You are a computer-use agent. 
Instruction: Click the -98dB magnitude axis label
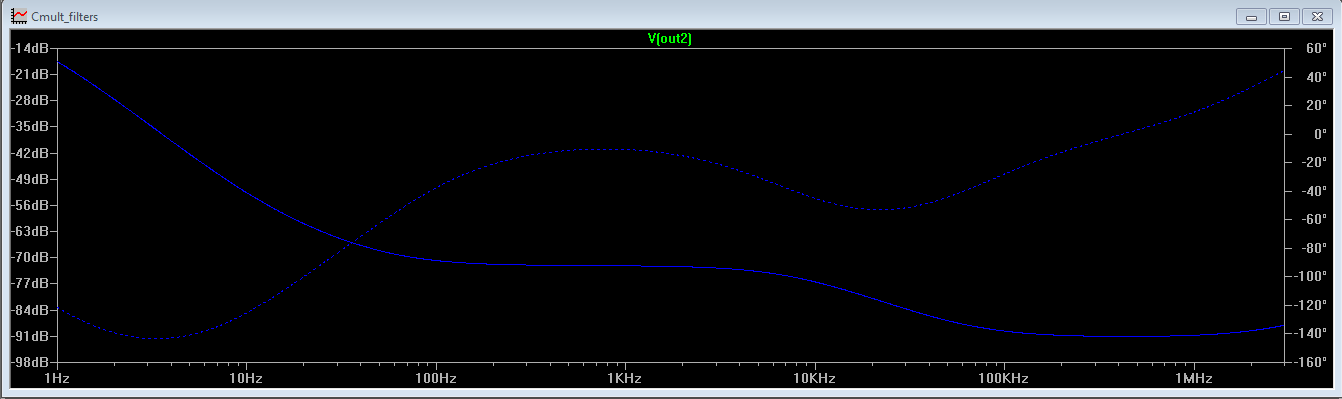click(x=30, y=362)
